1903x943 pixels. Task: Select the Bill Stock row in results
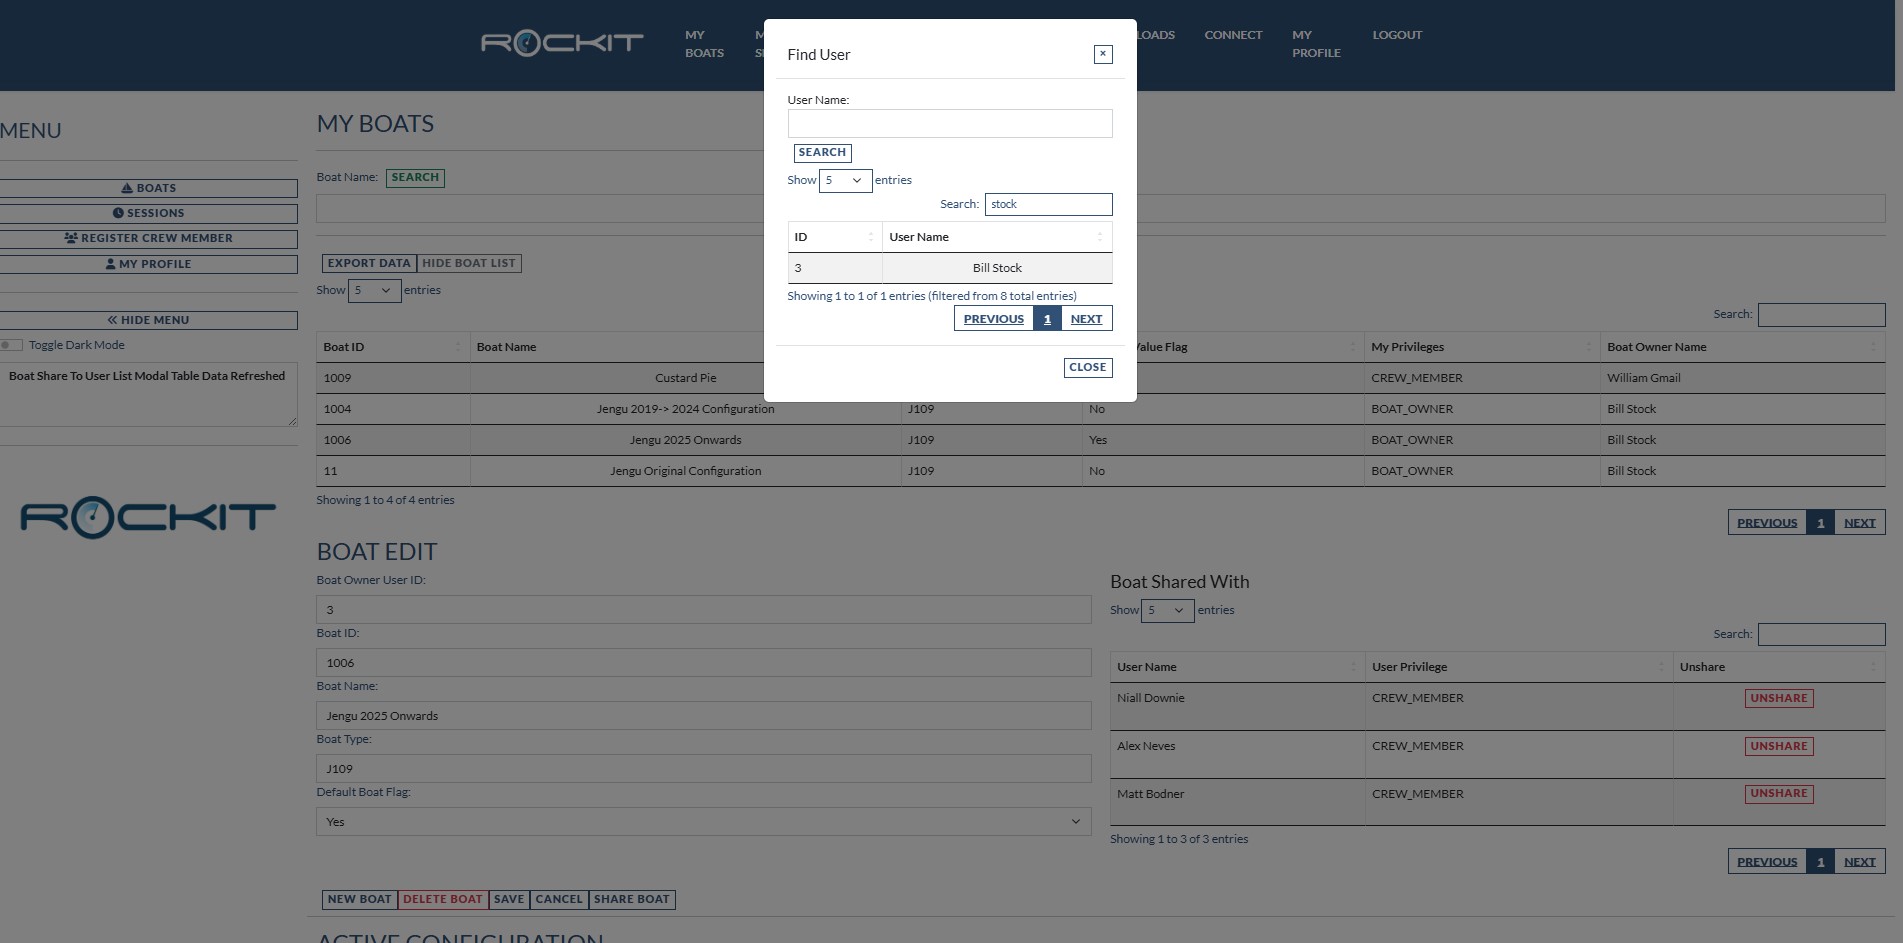point(996,268)
